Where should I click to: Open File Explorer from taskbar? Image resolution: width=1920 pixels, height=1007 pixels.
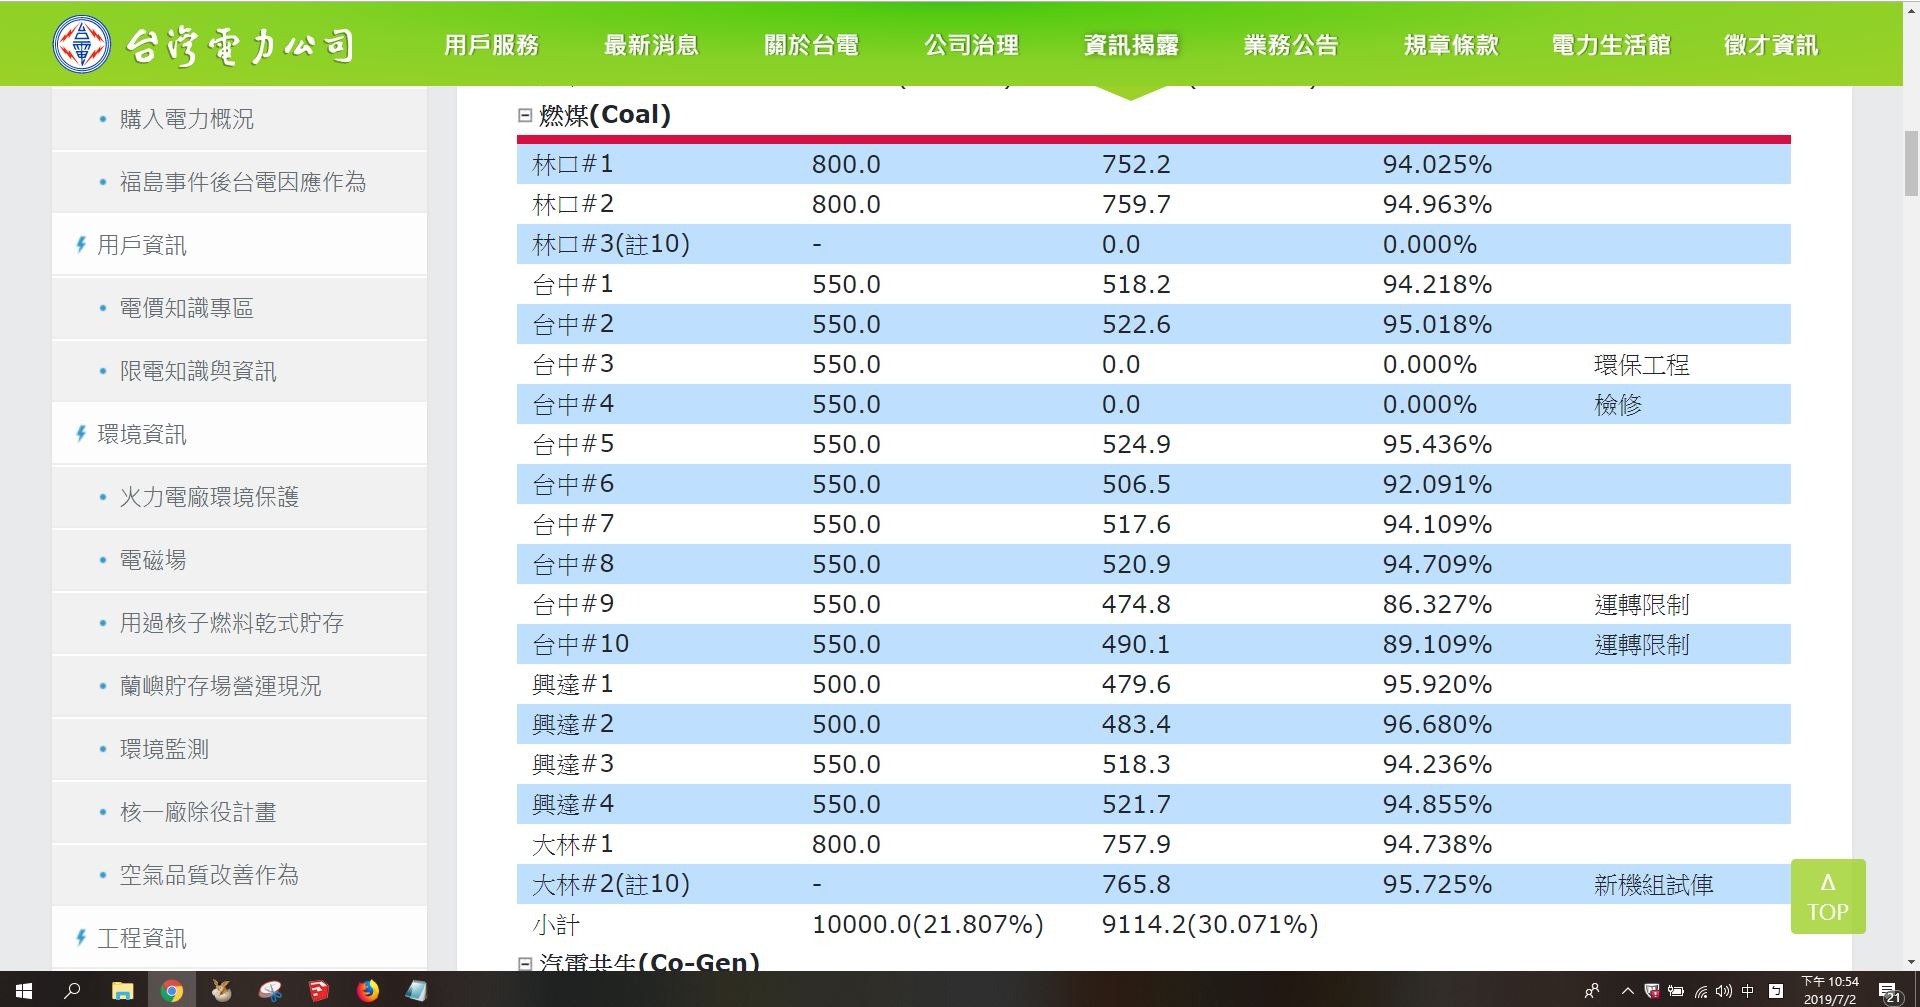point(122,991)
